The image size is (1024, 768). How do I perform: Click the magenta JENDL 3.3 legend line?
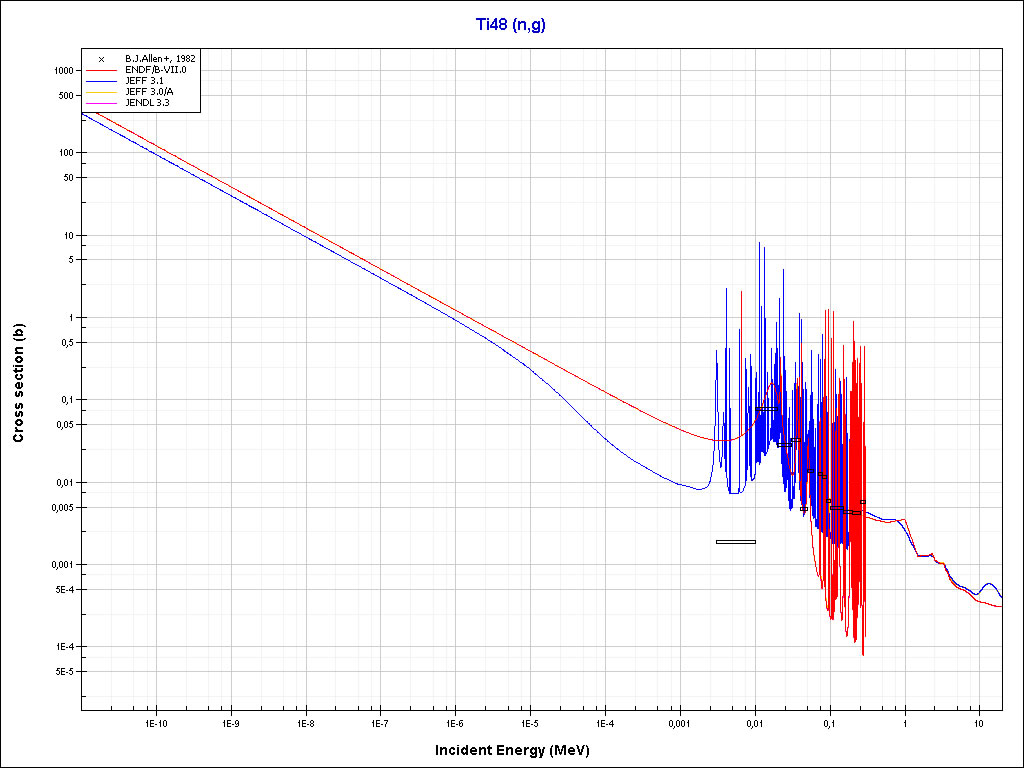point(102,102)
